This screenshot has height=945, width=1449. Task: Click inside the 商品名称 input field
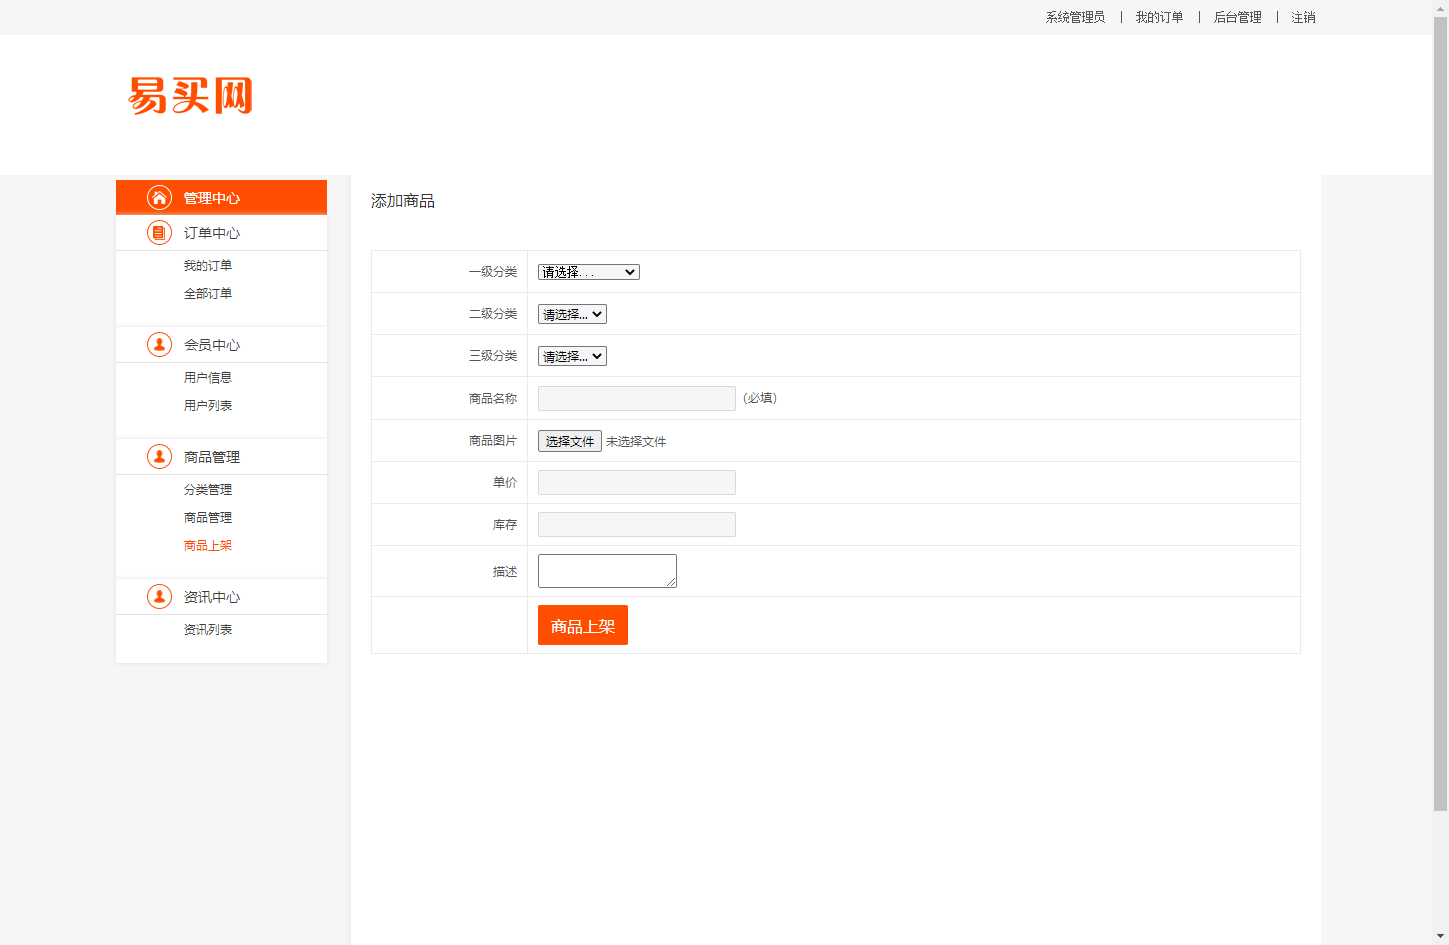(x=636, y=397)
